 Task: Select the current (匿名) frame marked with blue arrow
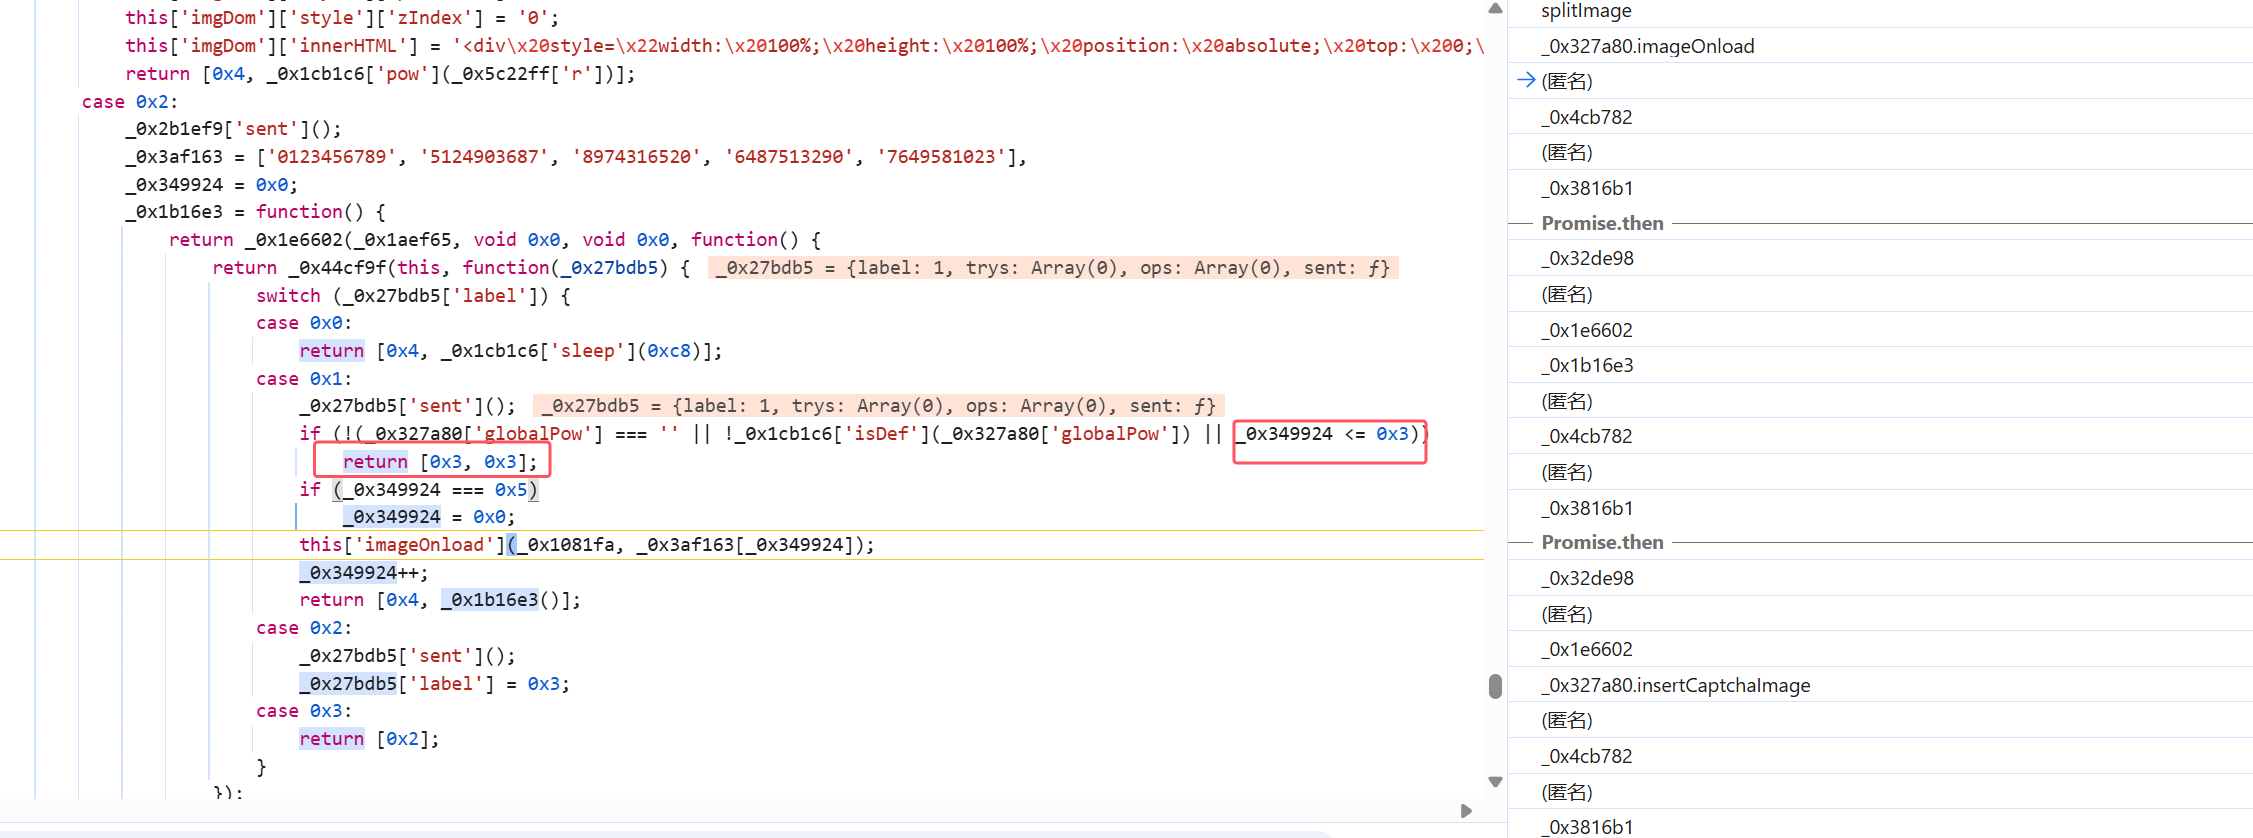tap(1567, 81)
